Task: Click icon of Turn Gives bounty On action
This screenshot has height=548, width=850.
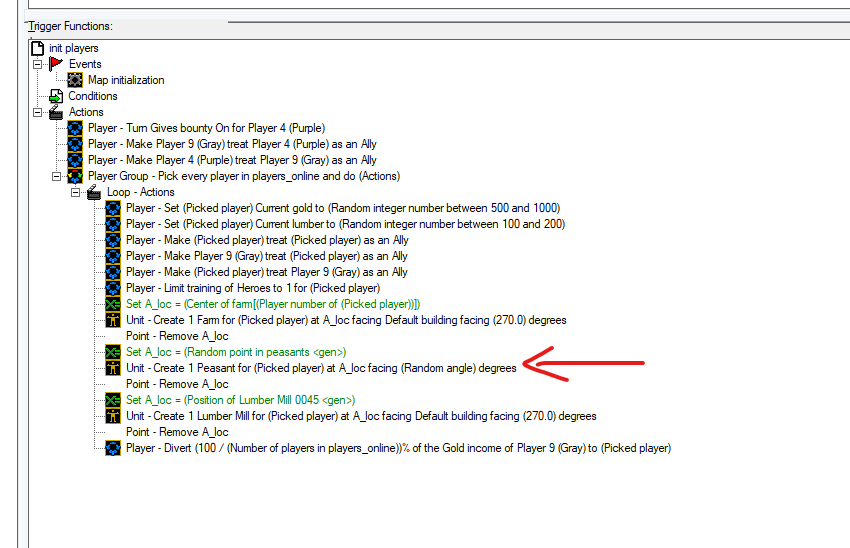Action: point(75,128)
